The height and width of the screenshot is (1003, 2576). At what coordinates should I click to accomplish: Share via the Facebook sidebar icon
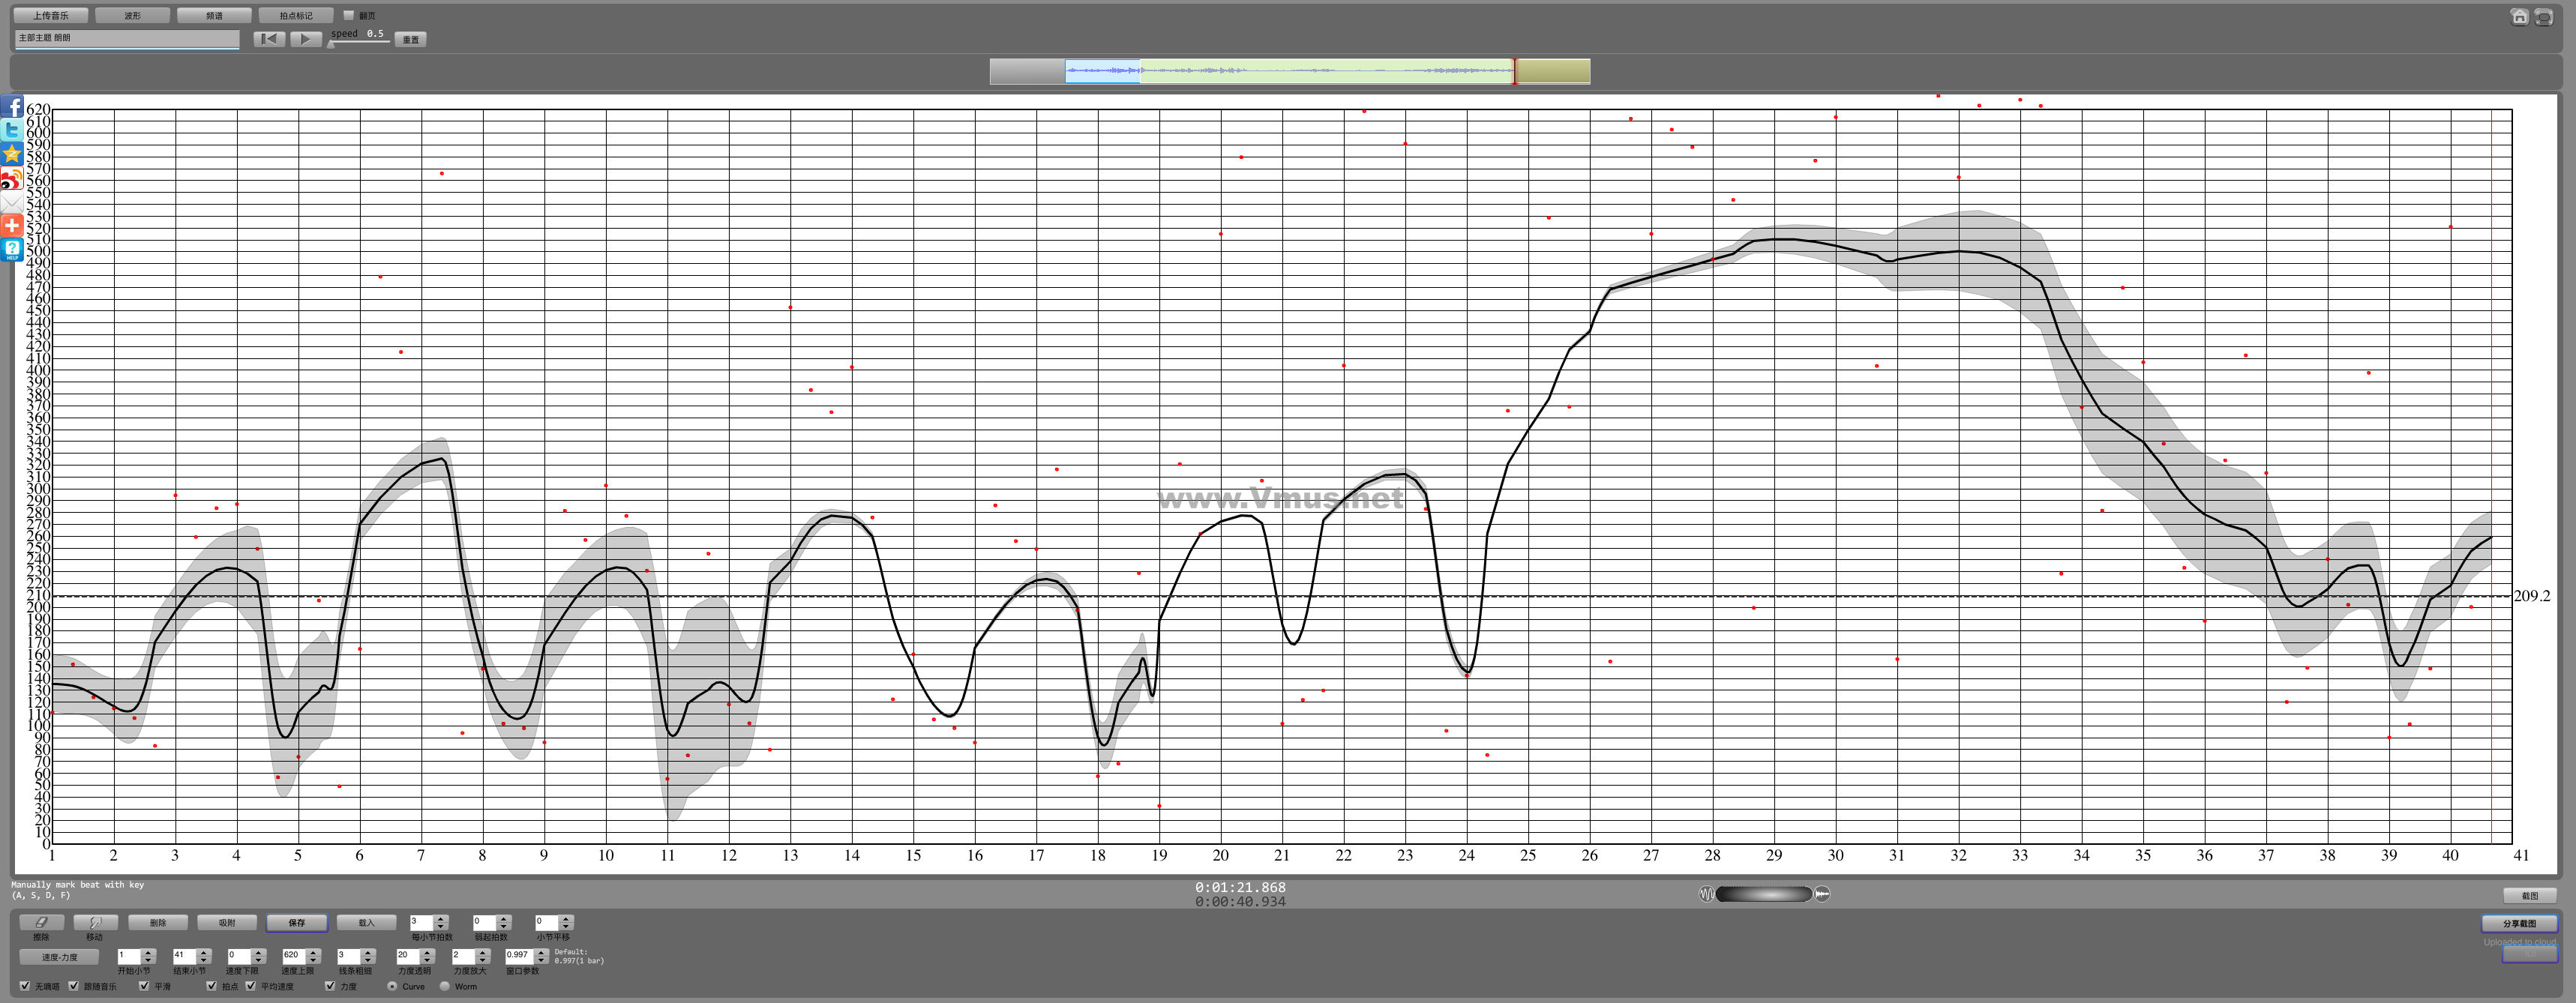12,106
